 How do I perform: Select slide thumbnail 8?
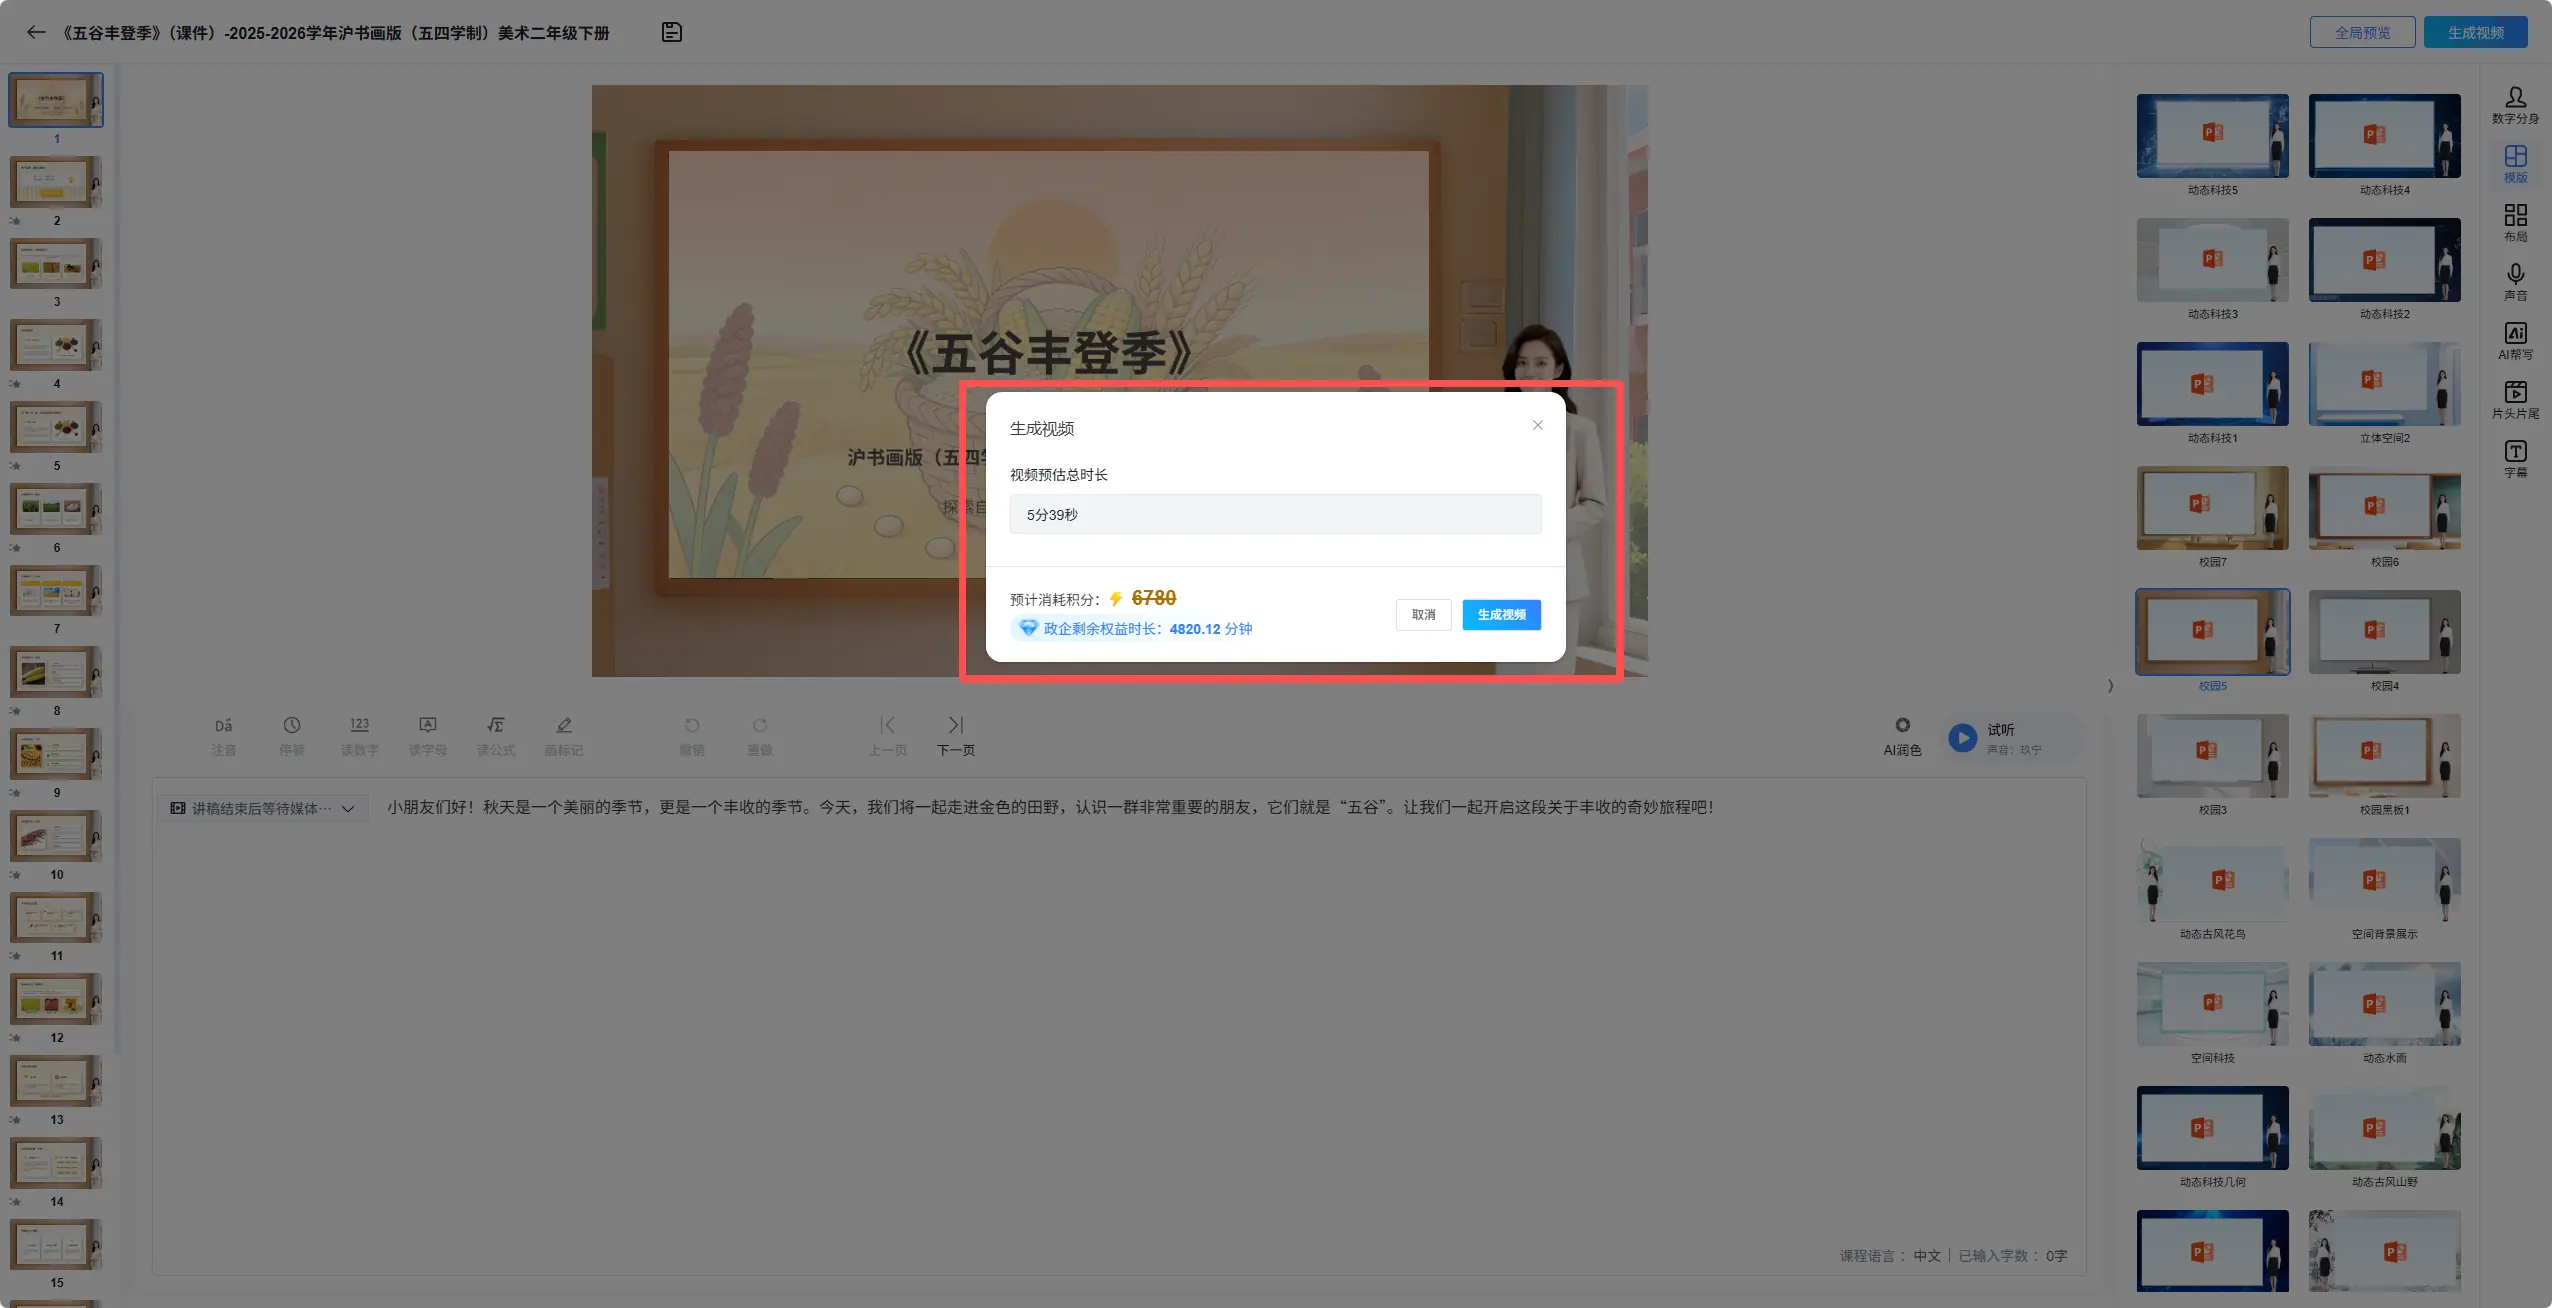click(x=56, y=672)
